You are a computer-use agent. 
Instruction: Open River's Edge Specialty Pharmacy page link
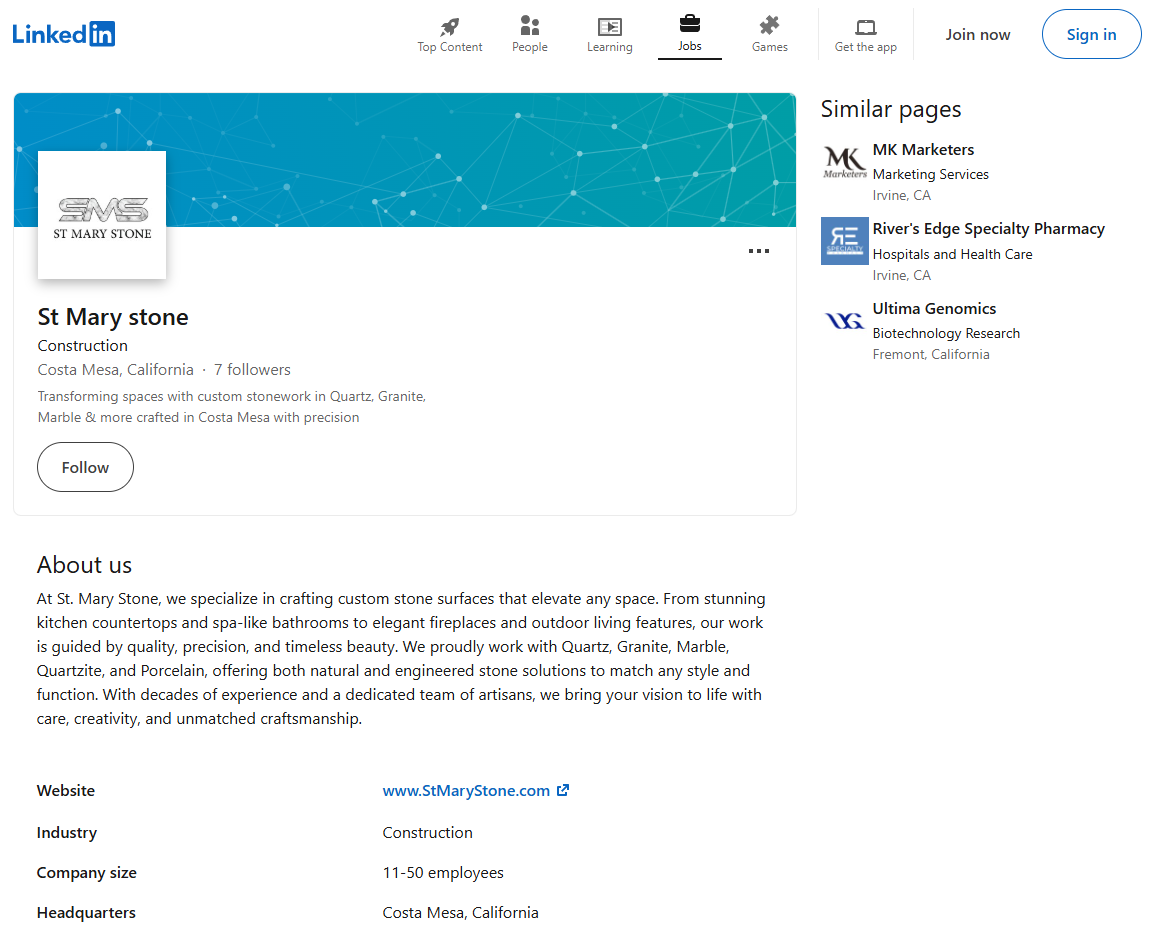point(989,229)
